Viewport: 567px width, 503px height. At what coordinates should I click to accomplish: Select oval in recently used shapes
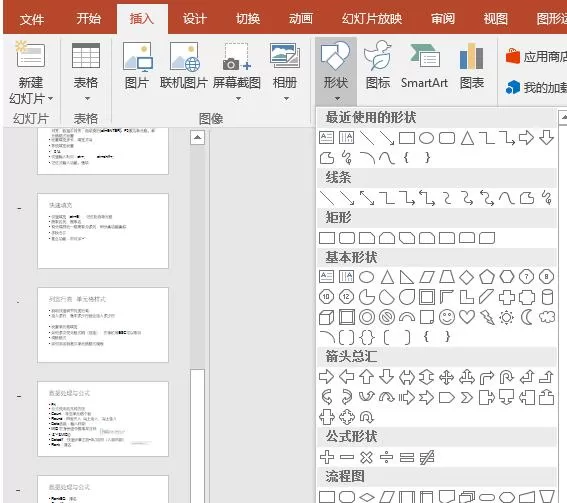[426, 138]
